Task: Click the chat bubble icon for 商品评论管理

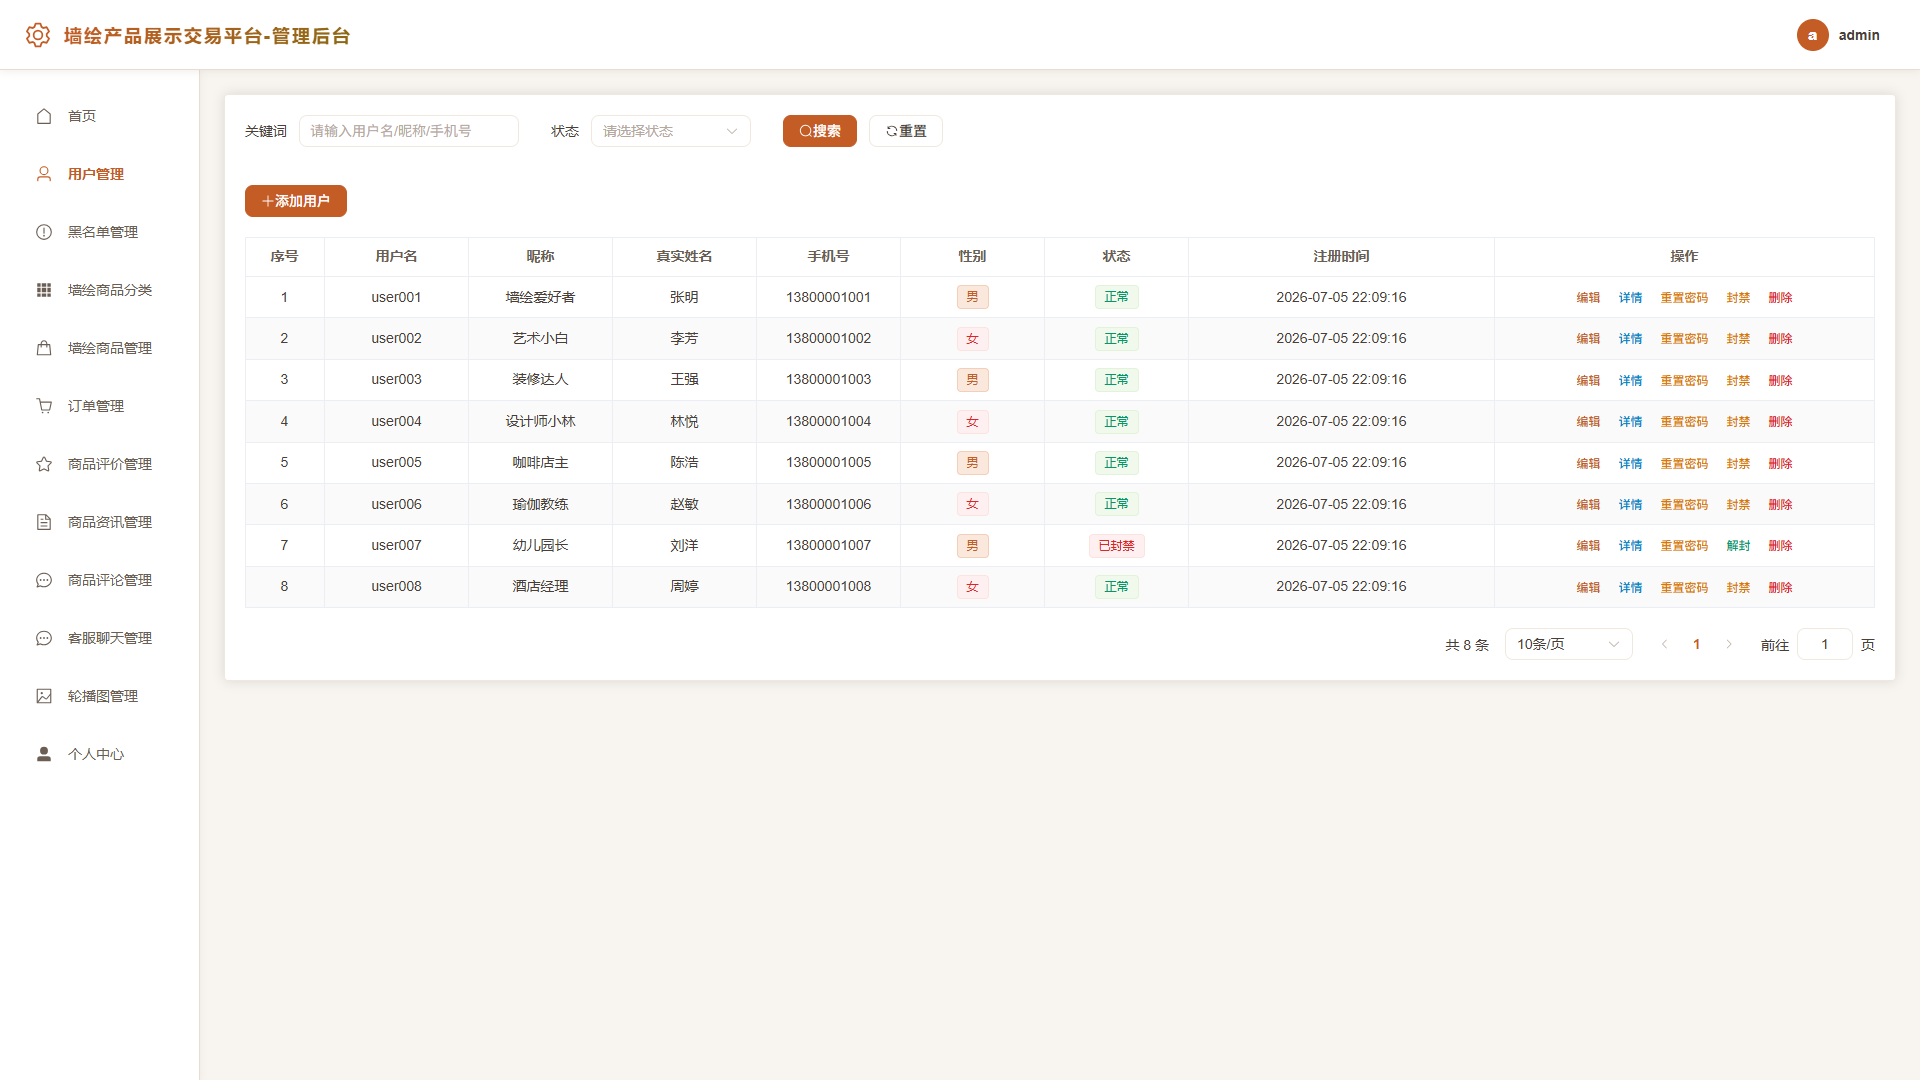Action: (x=44, y=580)
